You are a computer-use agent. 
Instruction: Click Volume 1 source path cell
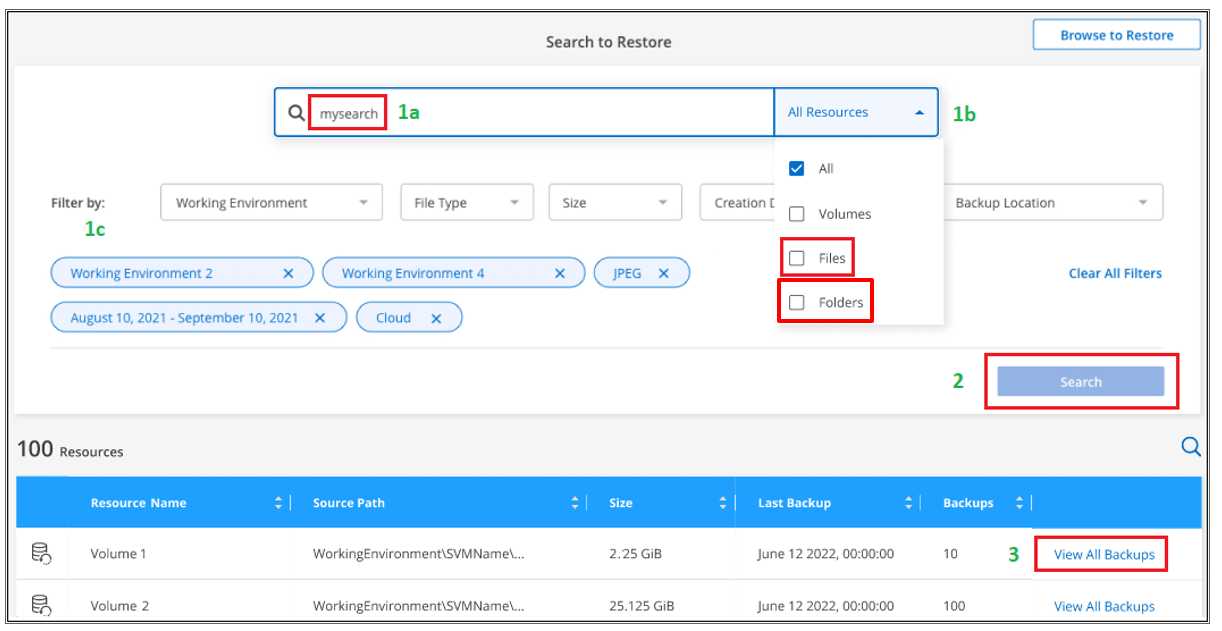[419, 554]
